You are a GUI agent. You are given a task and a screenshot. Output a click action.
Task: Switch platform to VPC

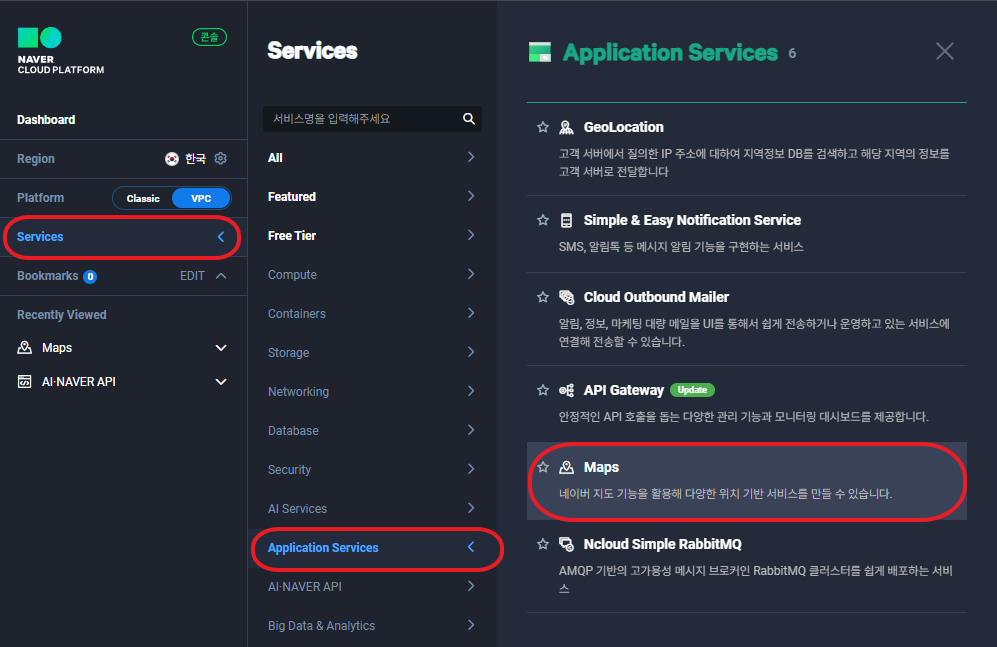(x=201, y=198)
